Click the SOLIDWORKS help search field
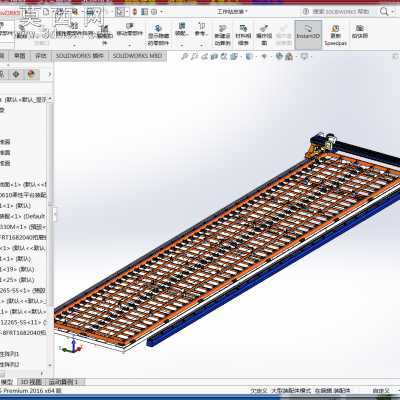The height and width of the screenshot is (400, 400). 341,12
